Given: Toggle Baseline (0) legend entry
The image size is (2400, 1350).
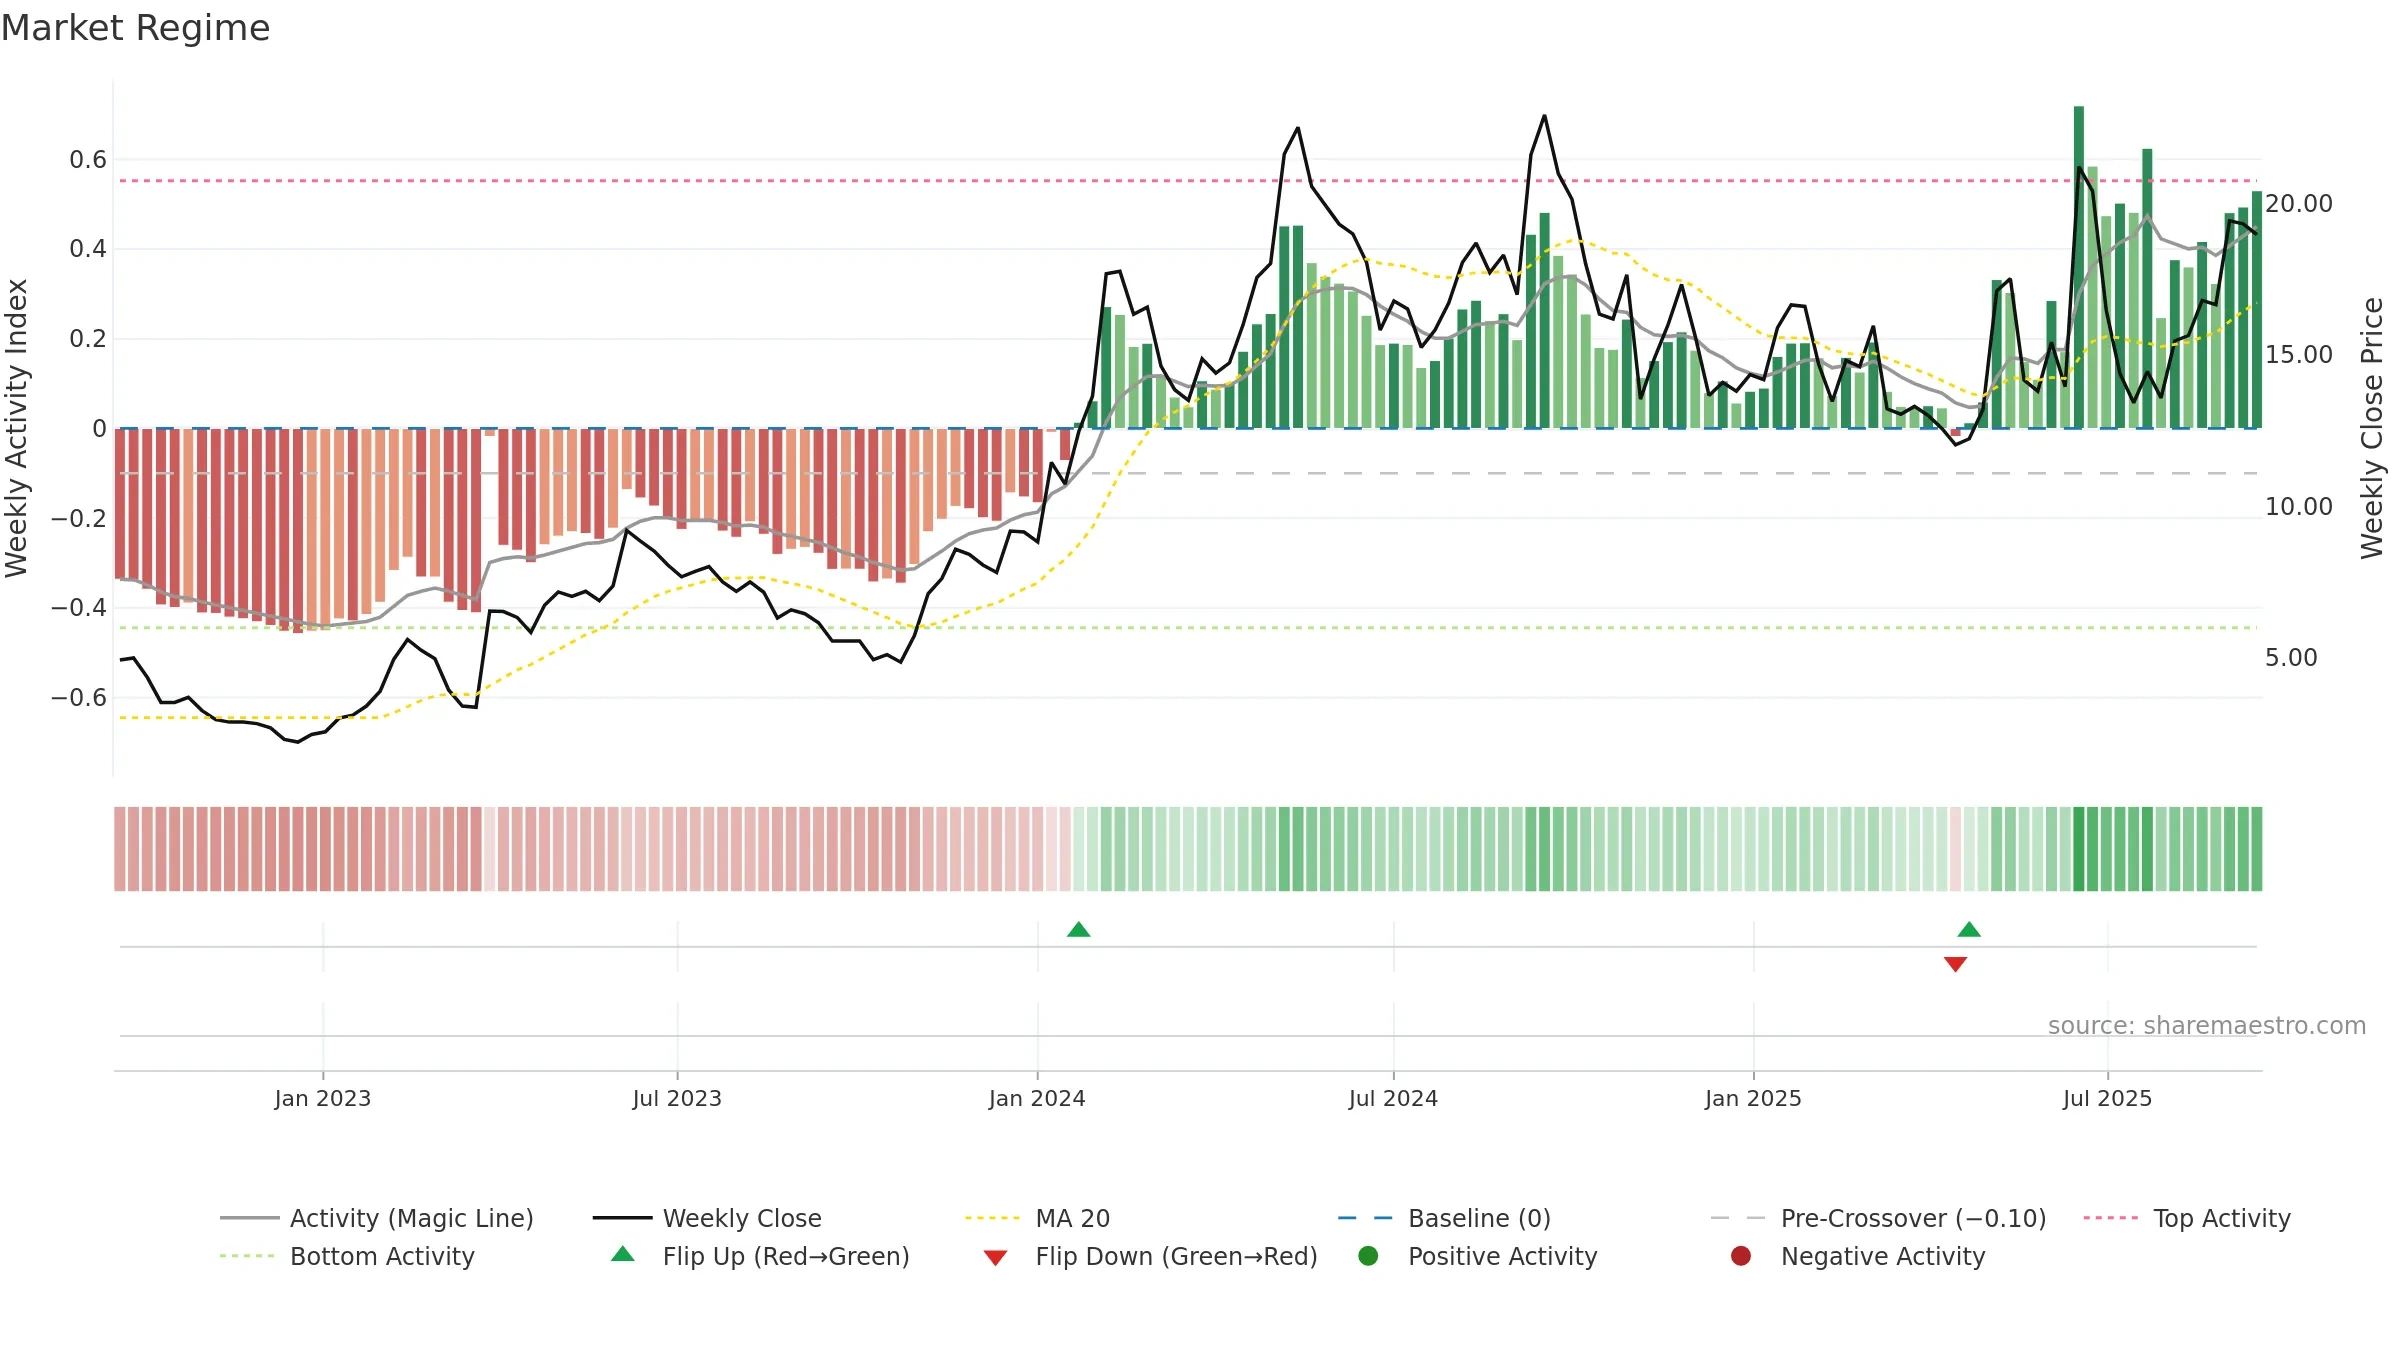Looking at the screenshot, I should [x=1444, y=1218].
